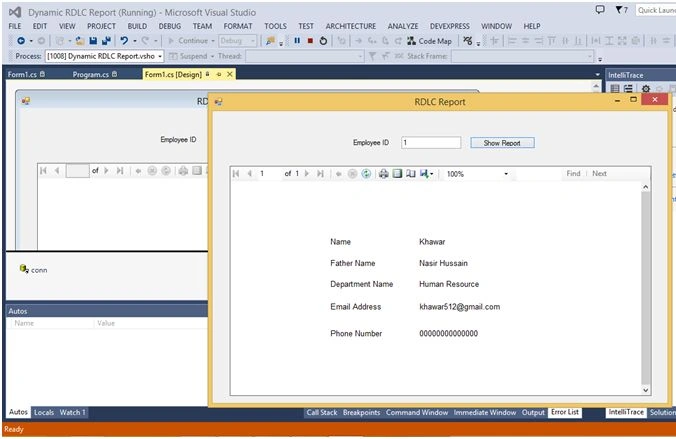
Task: Click the Restart debugging icon
Action: tap(323, 41)
